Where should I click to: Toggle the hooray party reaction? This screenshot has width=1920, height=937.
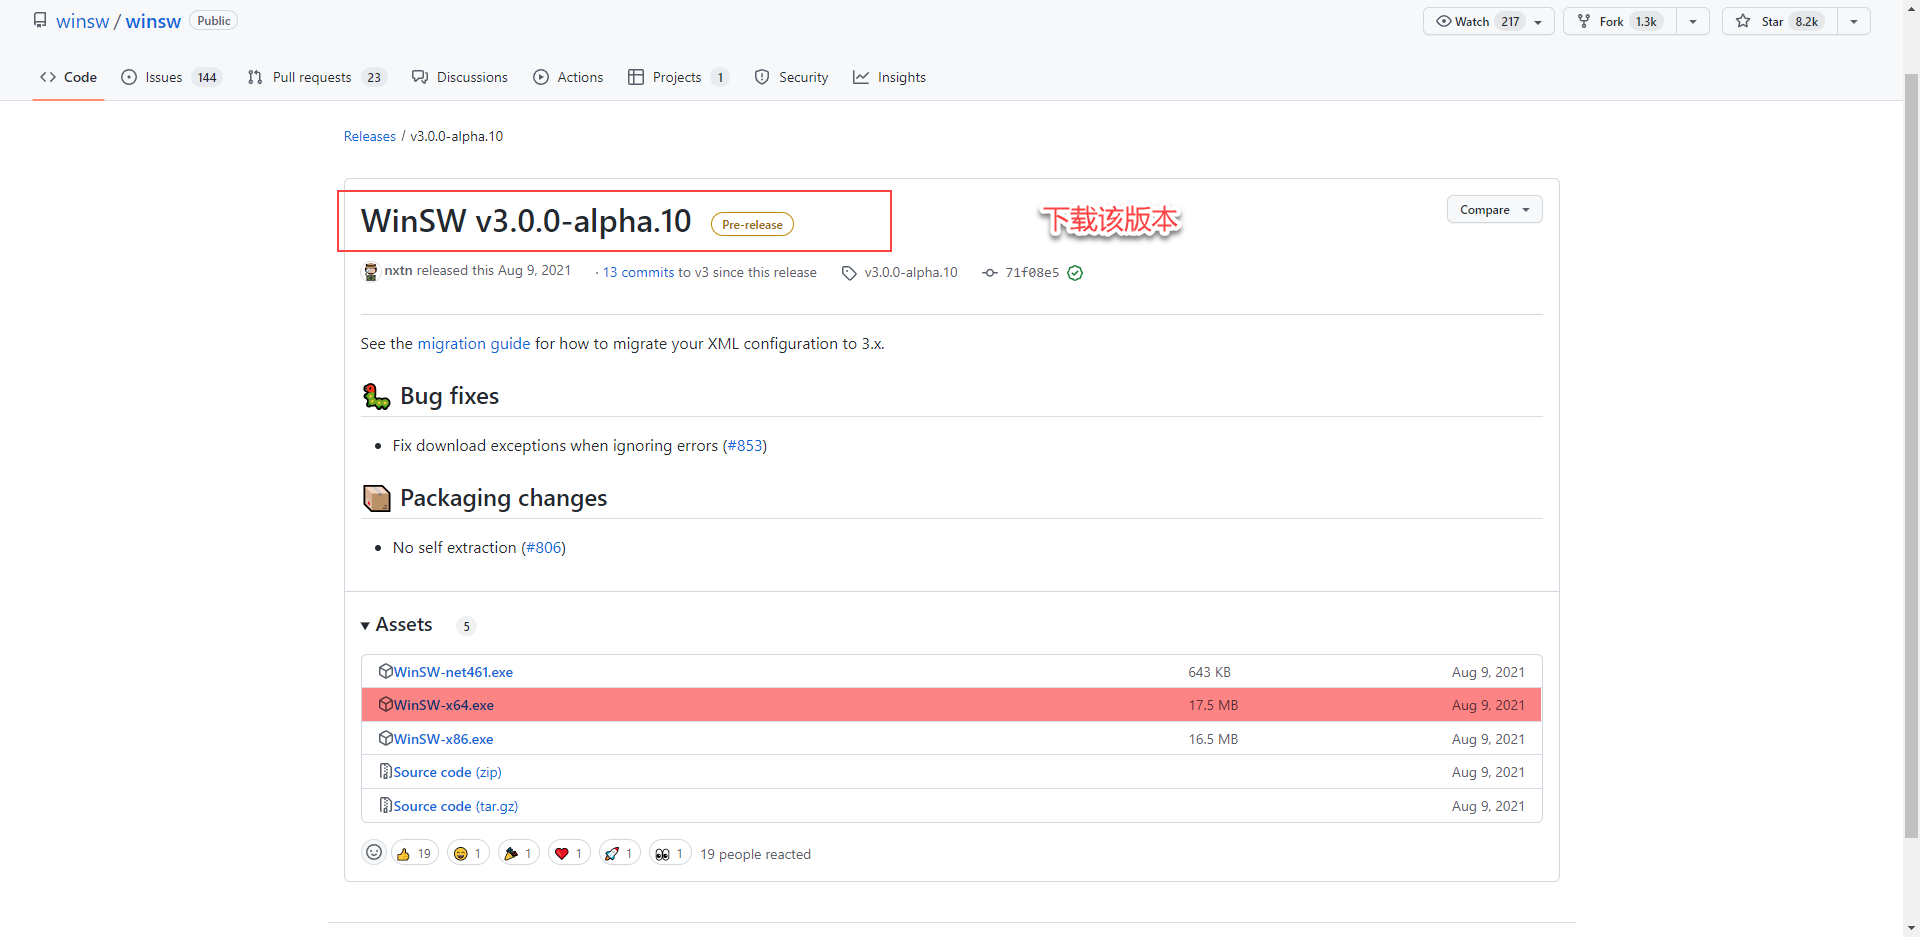(518, 853)
